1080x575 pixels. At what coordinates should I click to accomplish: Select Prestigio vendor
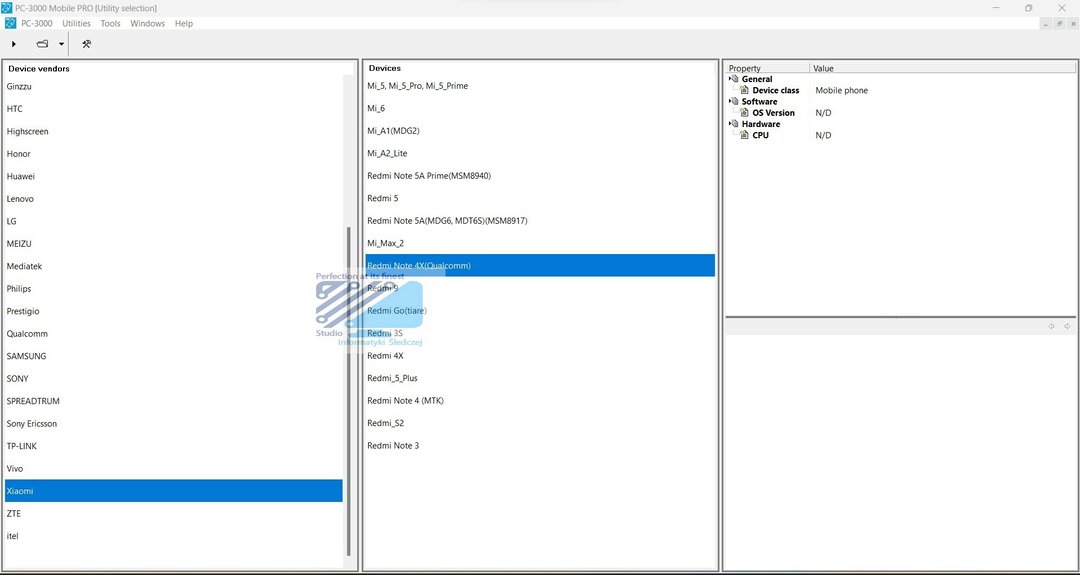click(x=174, y=311)
